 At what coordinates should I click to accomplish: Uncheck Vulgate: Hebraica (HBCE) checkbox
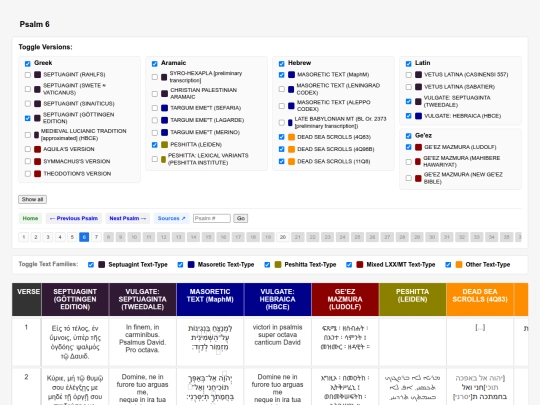click(408, 116)
